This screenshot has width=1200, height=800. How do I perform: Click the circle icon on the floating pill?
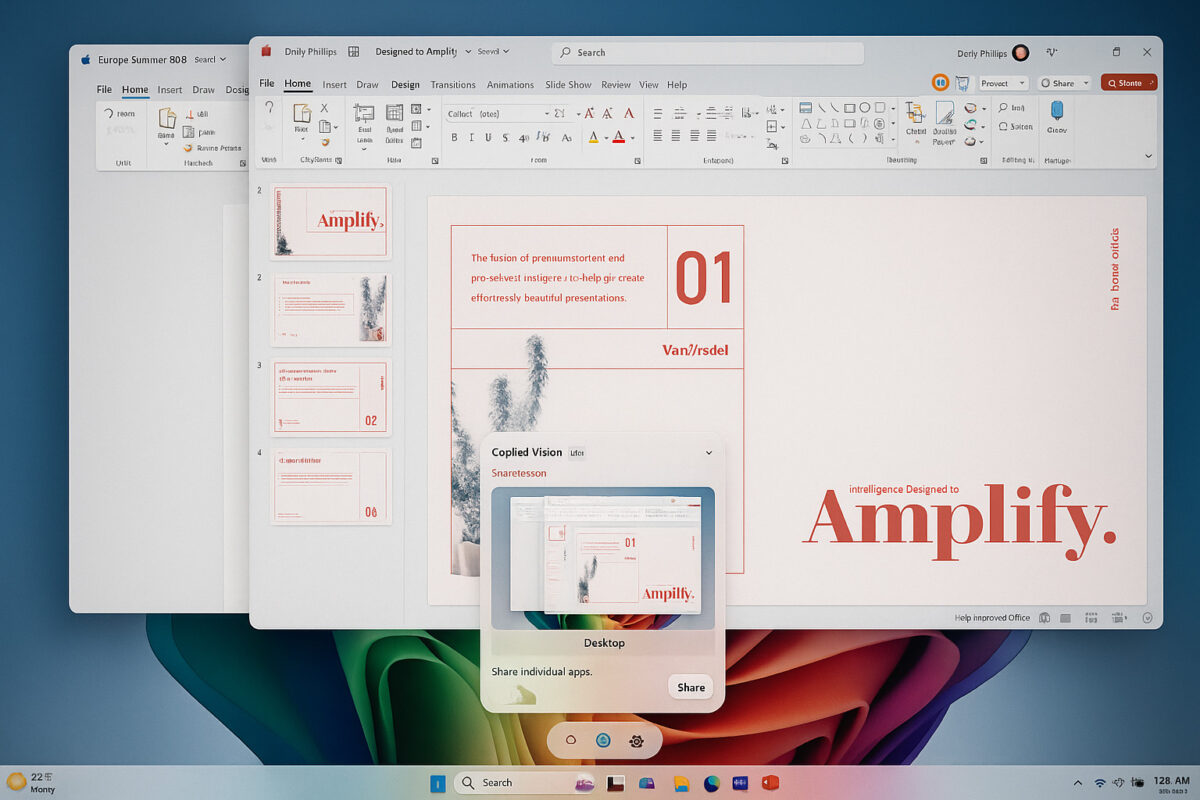click(x=570, y=741)
